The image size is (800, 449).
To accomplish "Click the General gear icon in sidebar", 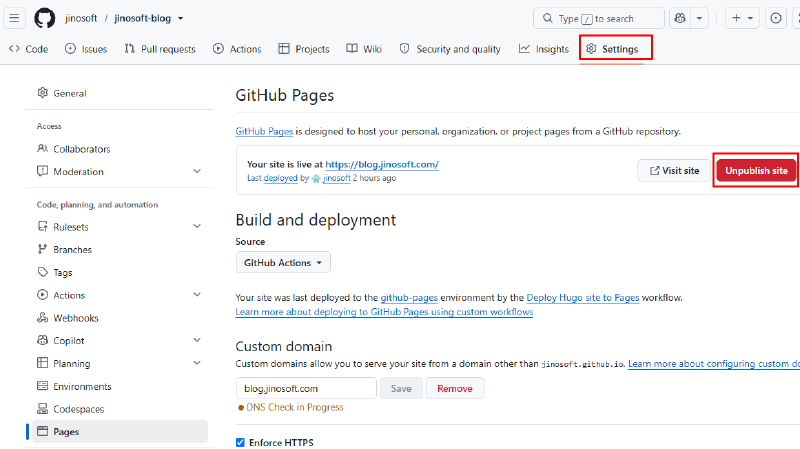I will tap(42, 93).
